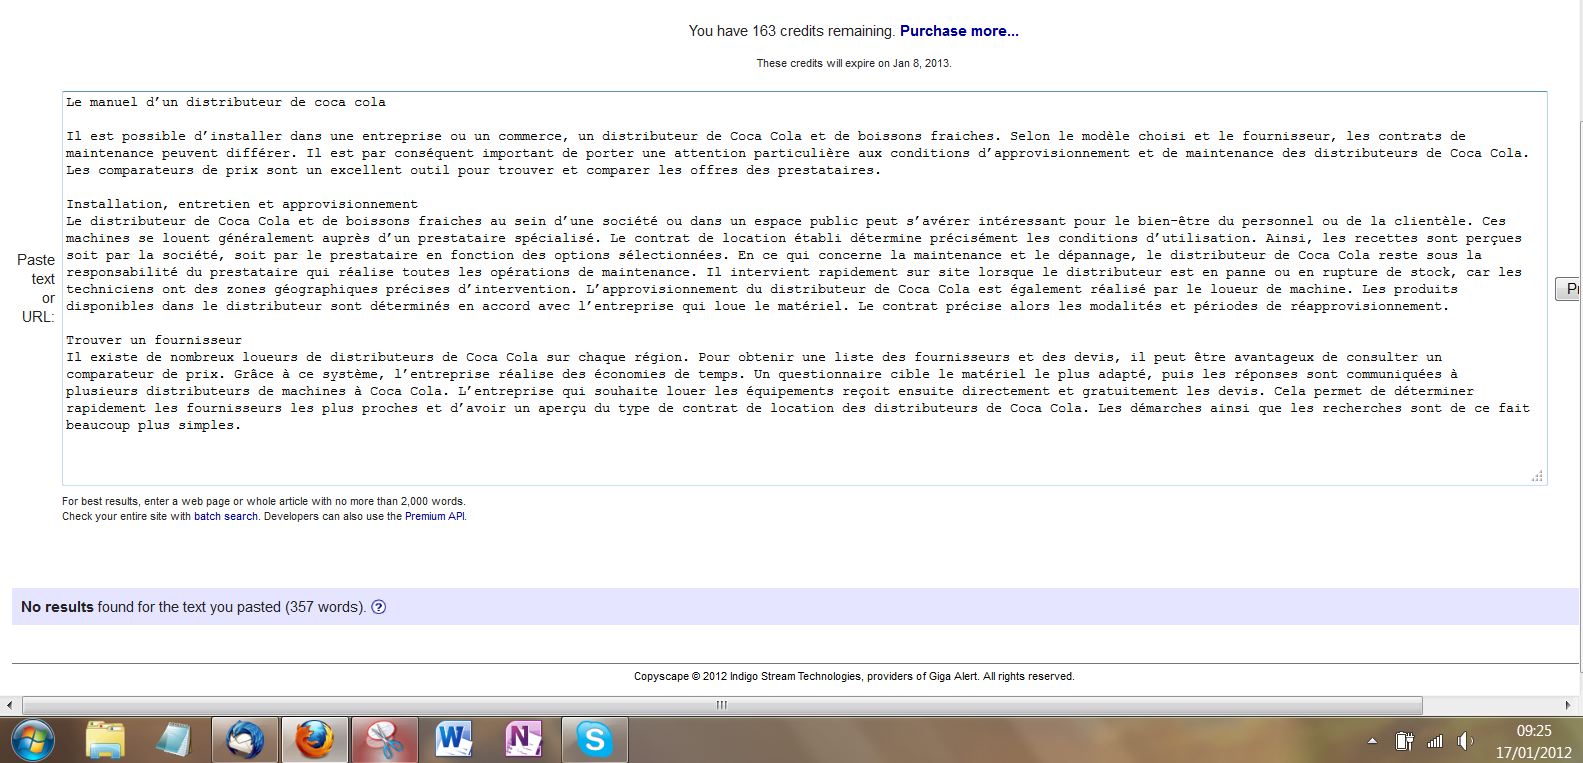Image resolution: width=1583 pixels, height=763 pixels.
Task: Click the horizontal scrollbar right arrow
Action: tap(1574, 705)
